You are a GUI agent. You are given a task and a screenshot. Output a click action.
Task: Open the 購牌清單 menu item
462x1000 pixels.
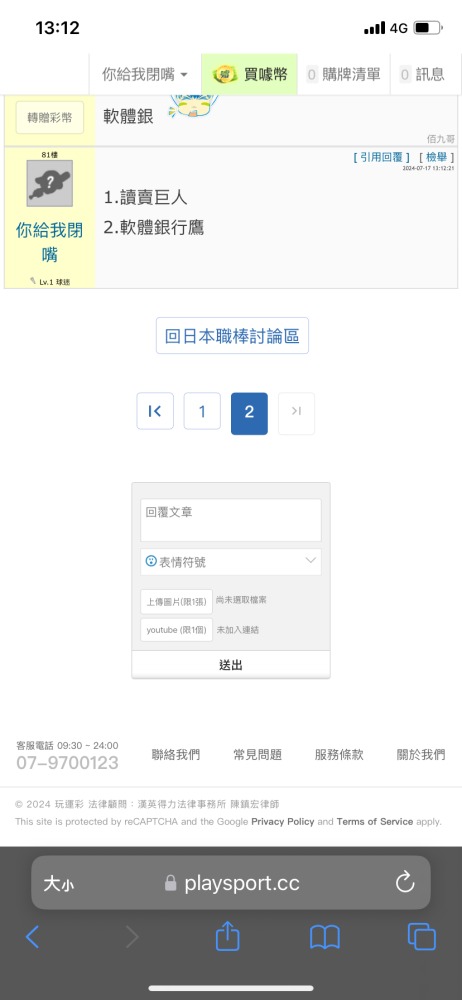click(344, 74)
